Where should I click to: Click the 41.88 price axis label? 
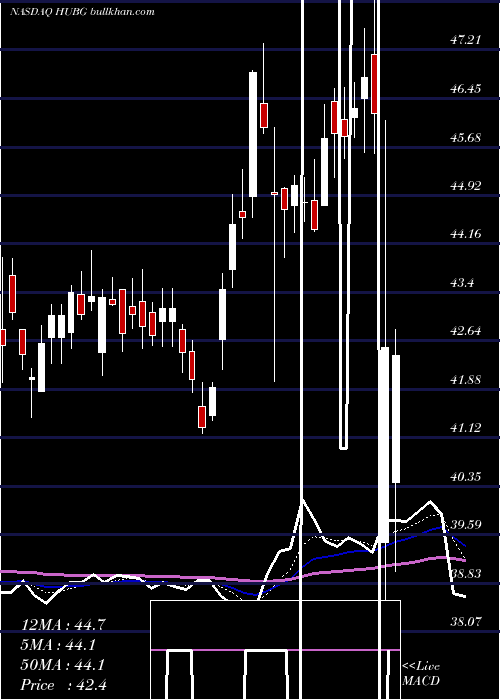pos(466,380)
